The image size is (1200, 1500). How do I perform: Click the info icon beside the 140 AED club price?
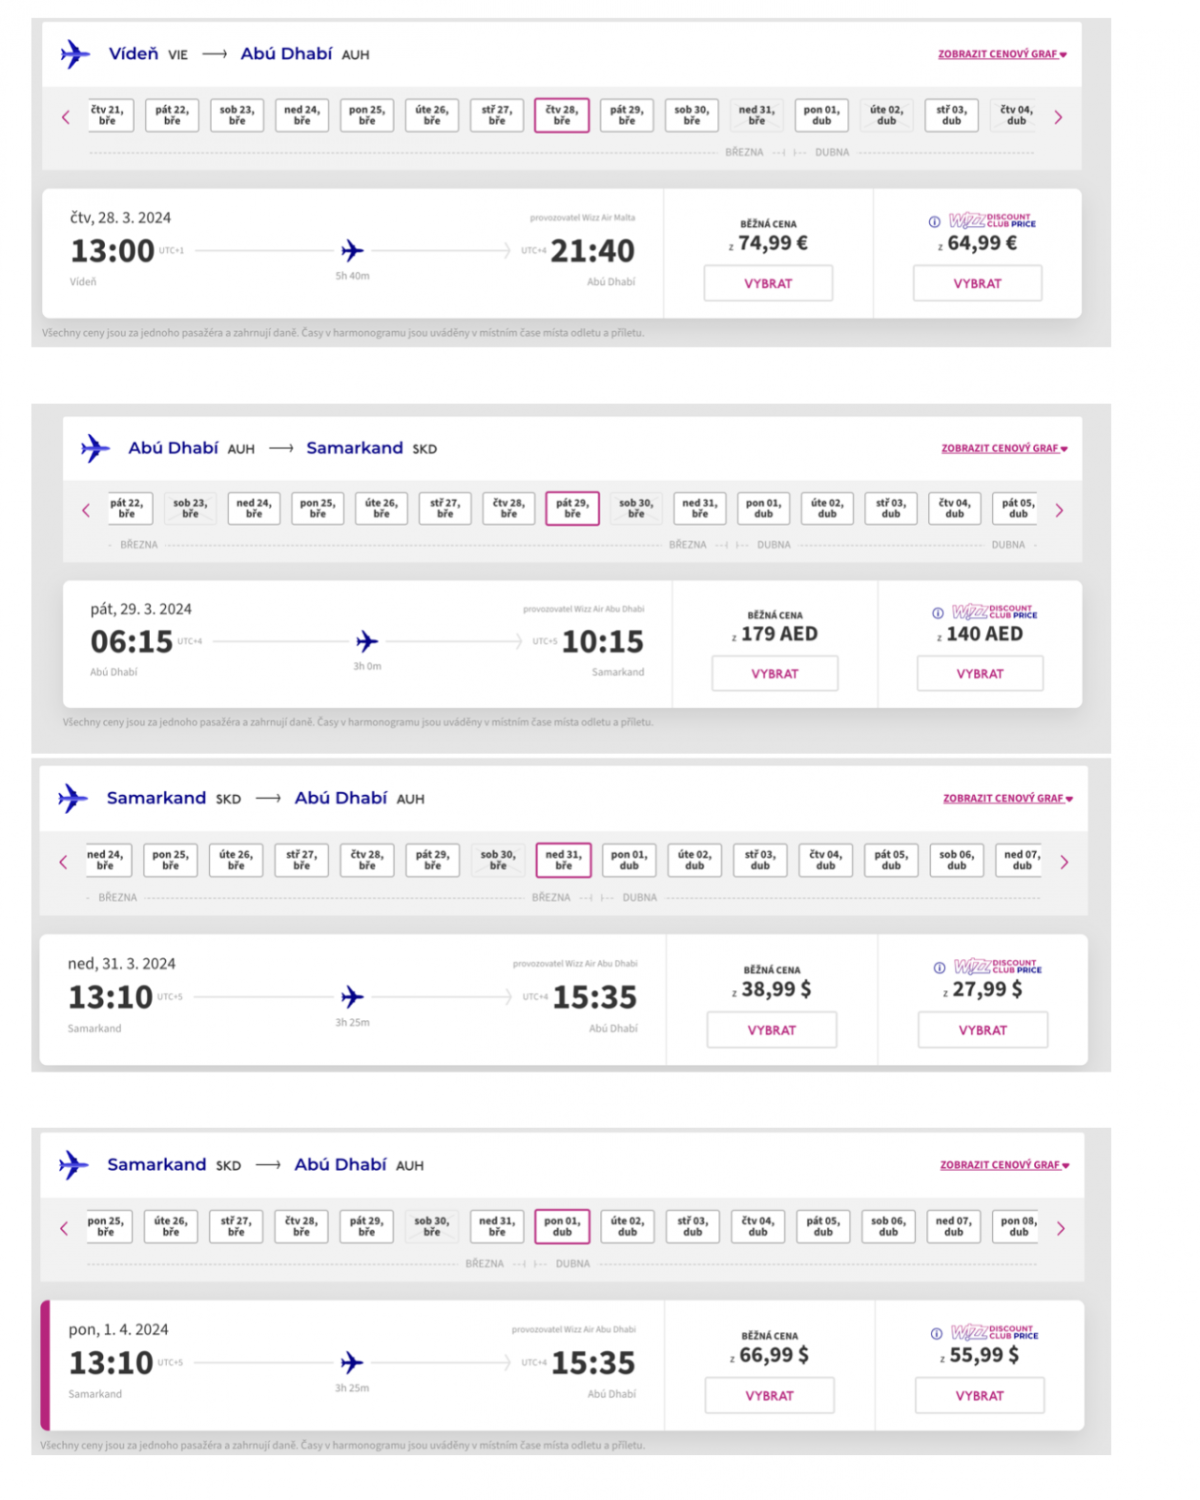(938, 613)
